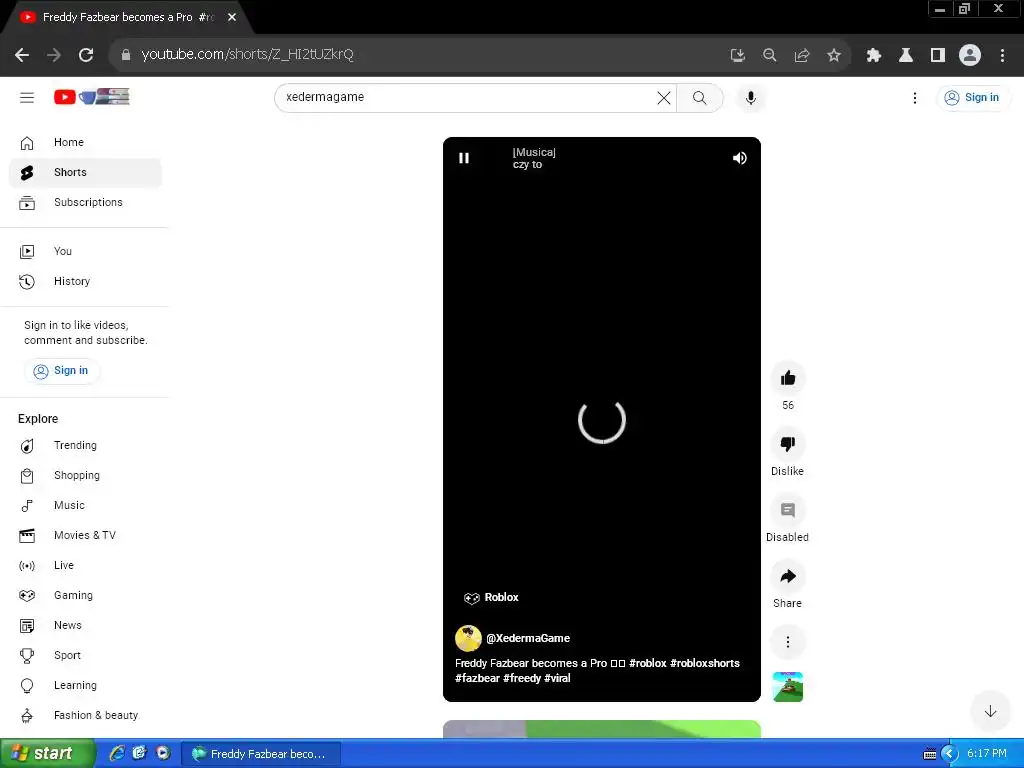
Task: Switch to Freddy Fazbear taskbar button
Action: tap(261, 754)
